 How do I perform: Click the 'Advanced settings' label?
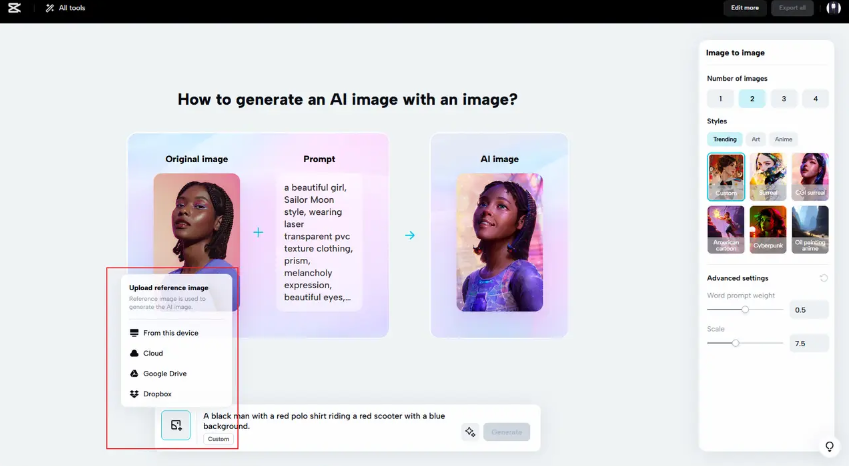[737, 278]
